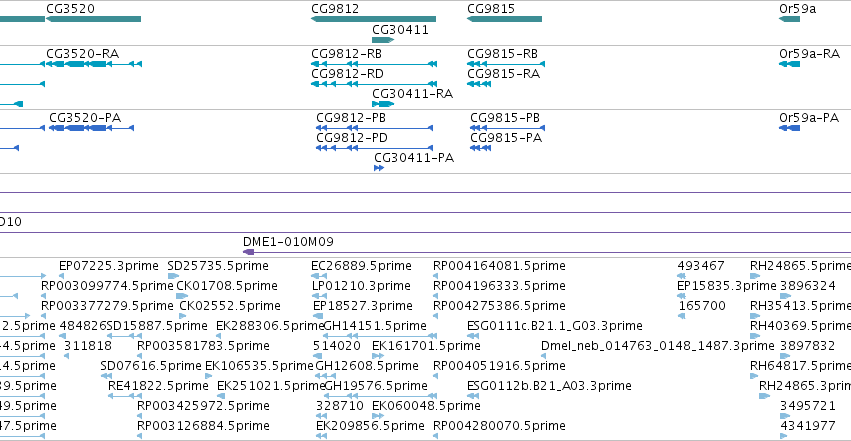Open the CG9812-RB transcript
Screen dimensions: 851x441
374,64
